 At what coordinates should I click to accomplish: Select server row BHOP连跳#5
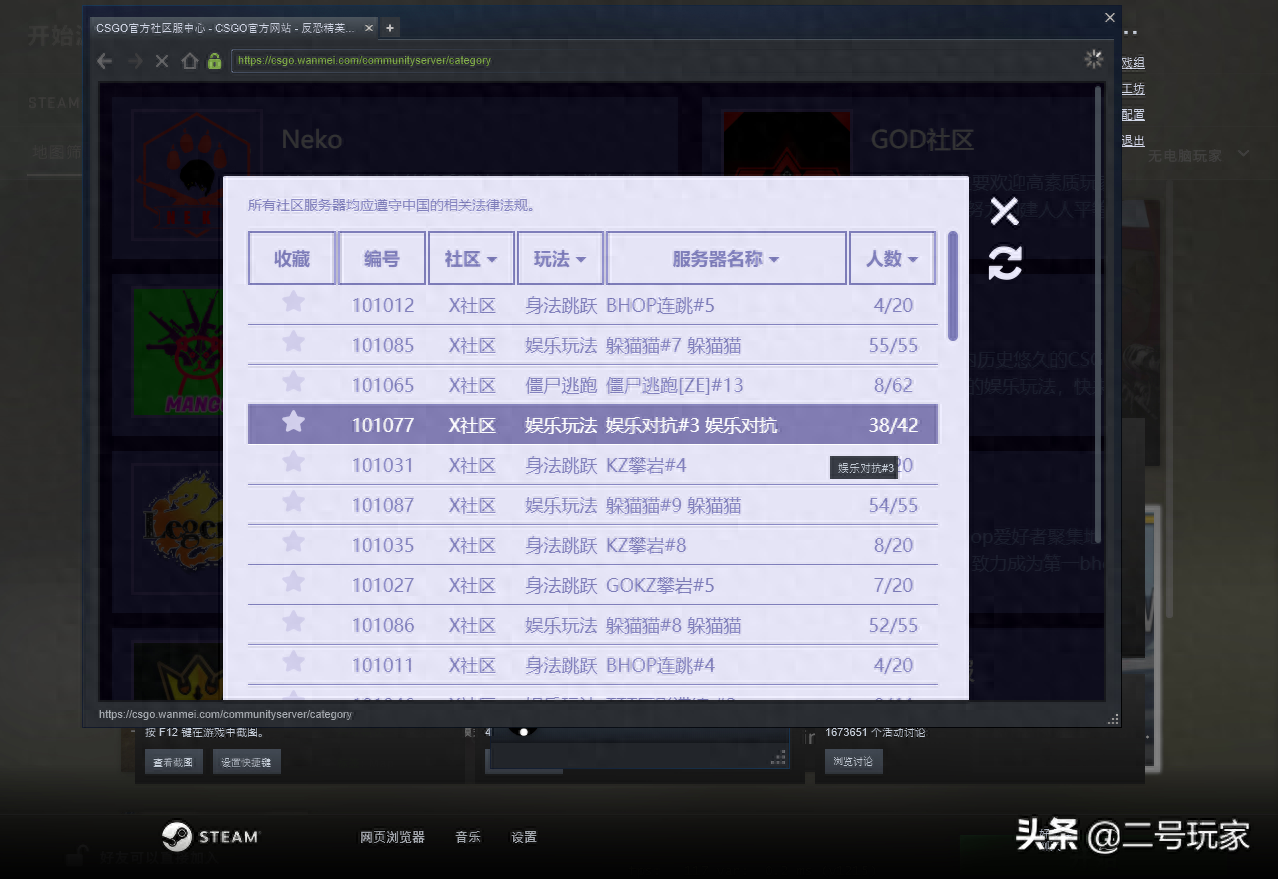593,305
